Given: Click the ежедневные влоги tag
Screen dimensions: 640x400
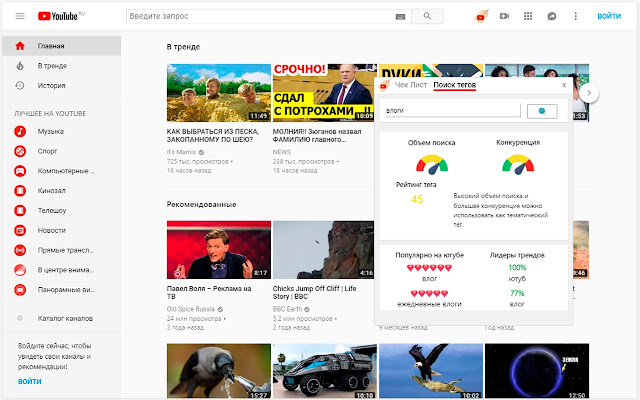Looking at the screenshot, I should point(429,304).
